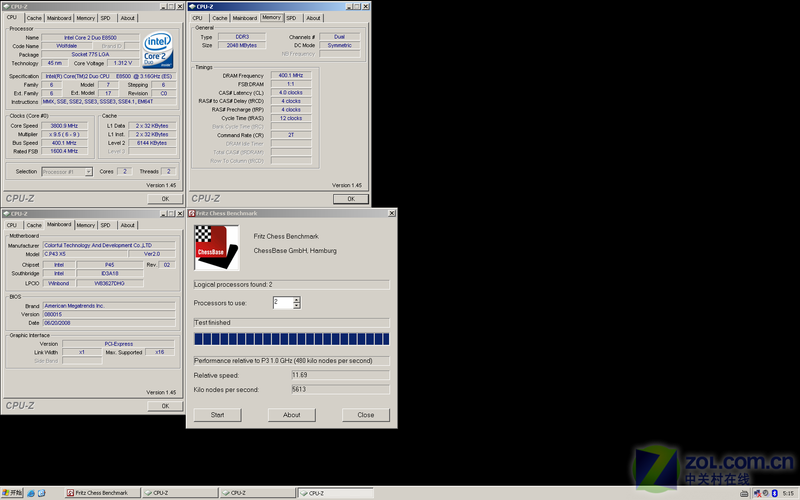The image size is (800, 500).
Task: Click the Close button in the Fritz Chess Benchmark
Action: pyautogui.click(x=366, y=415)
